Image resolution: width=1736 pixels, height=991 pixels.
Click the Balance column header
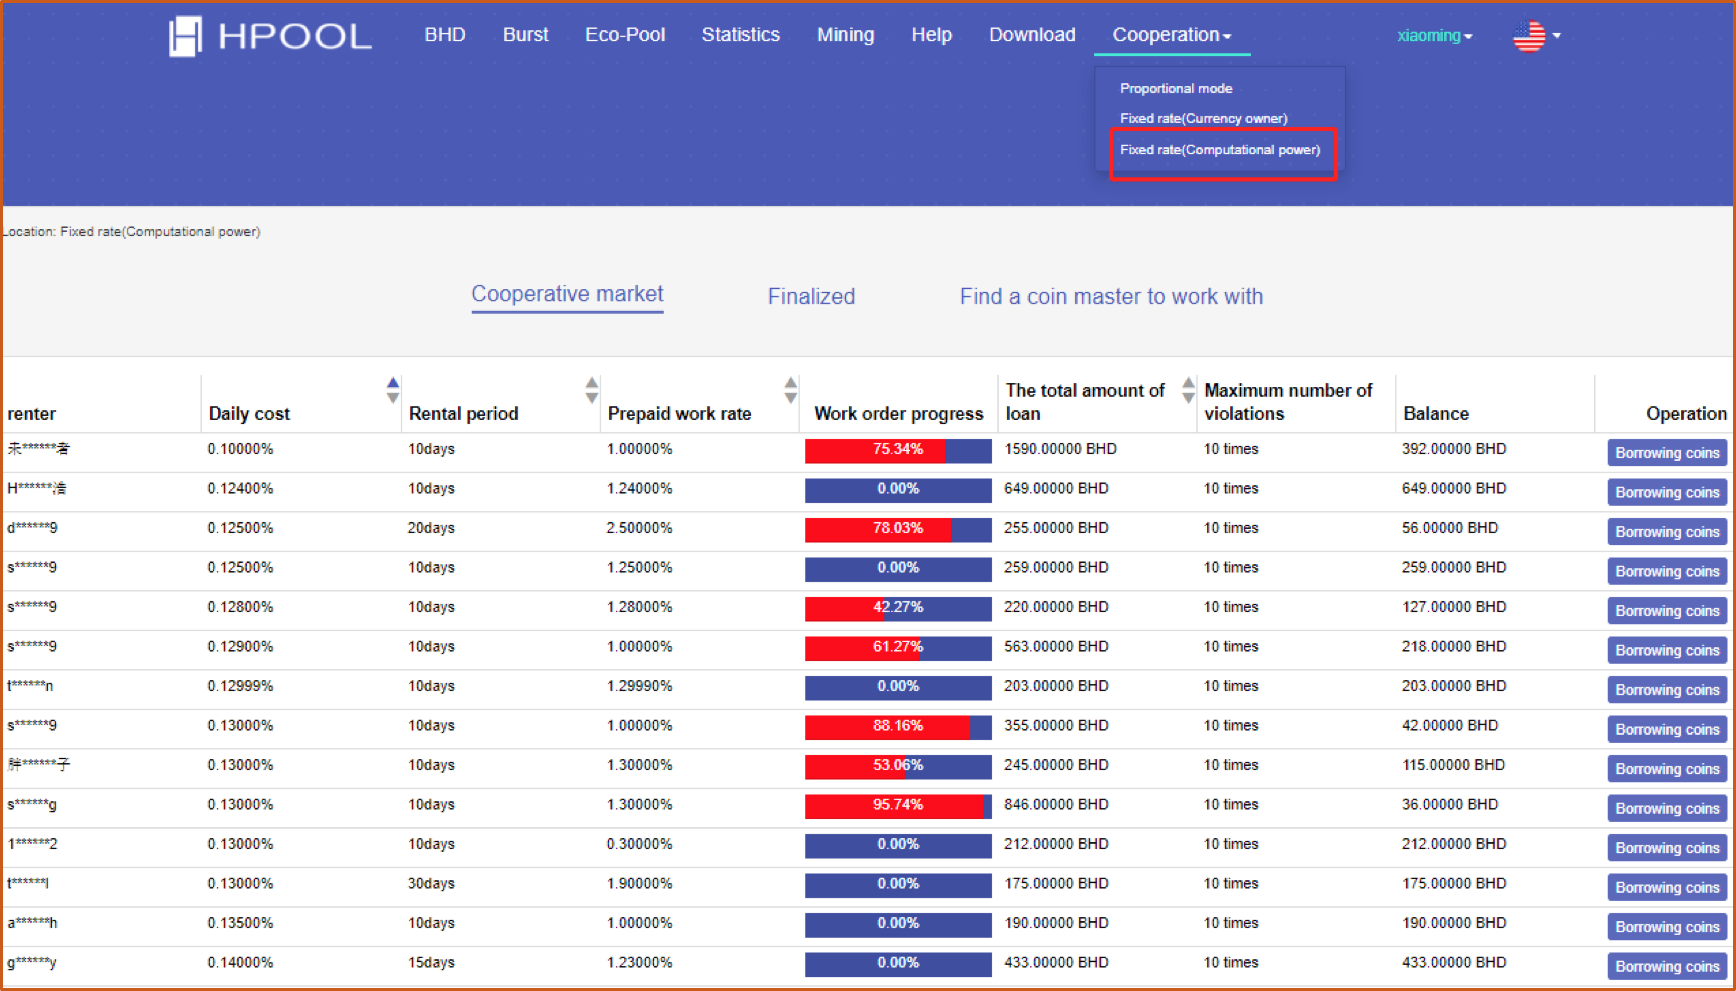point(1436,414)
